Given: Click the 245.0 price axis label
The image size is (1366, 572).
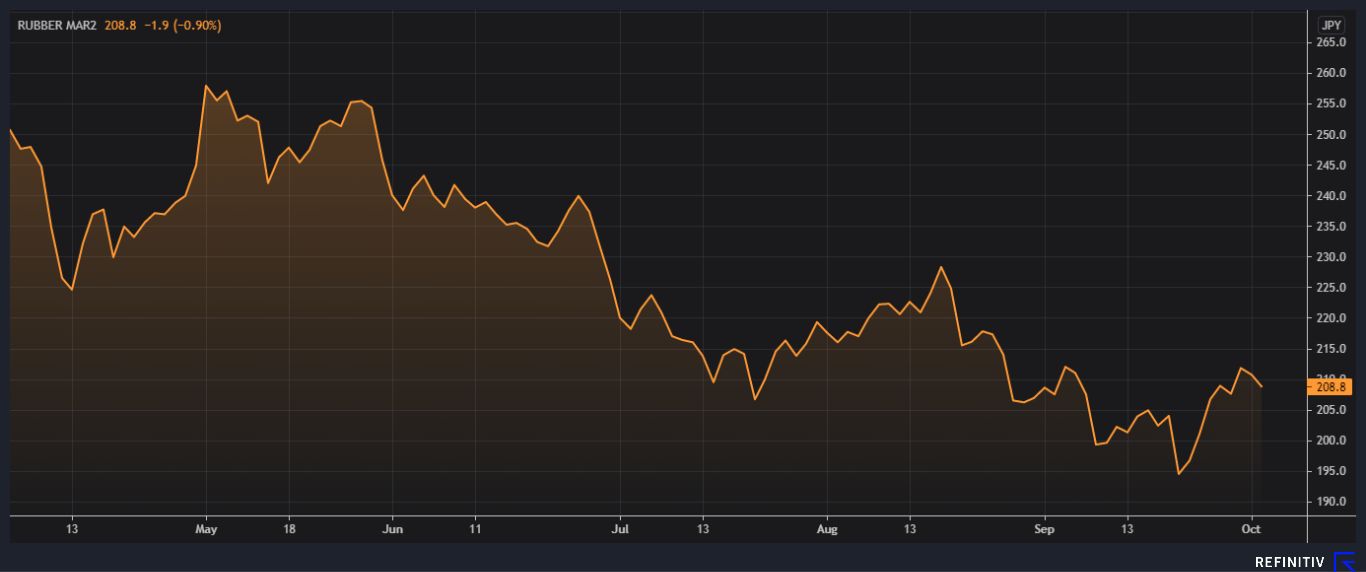Looking at the screenshot, I should [x=1330, y=165].
